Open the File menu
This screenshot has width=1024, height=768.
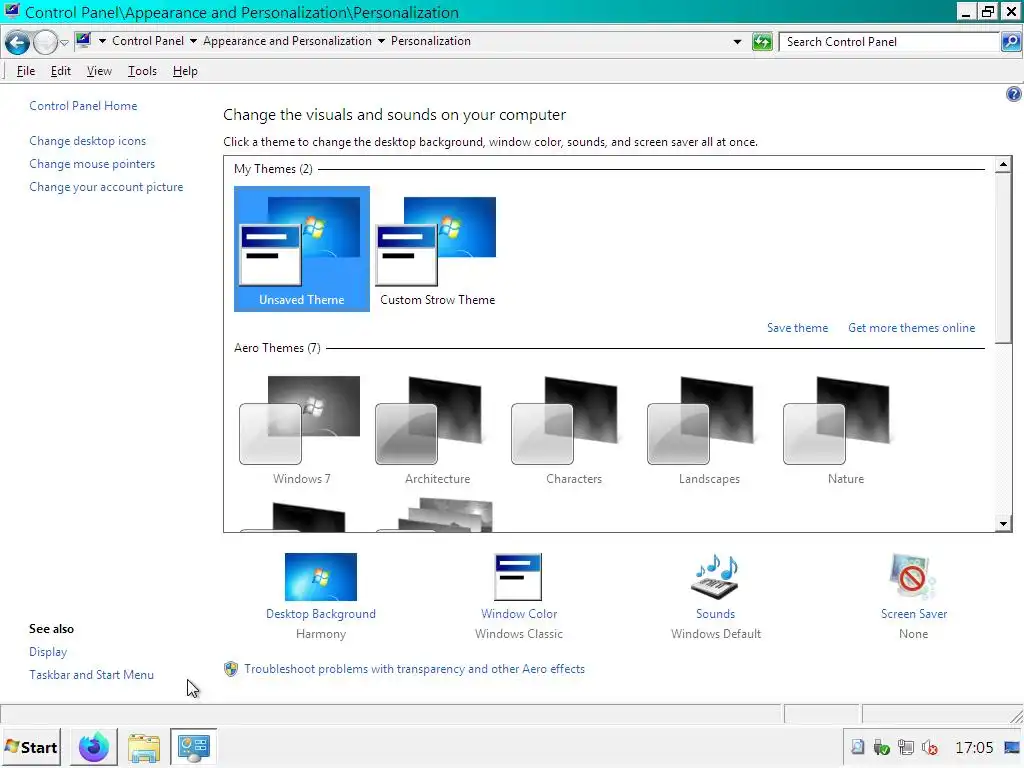(25, 71)
